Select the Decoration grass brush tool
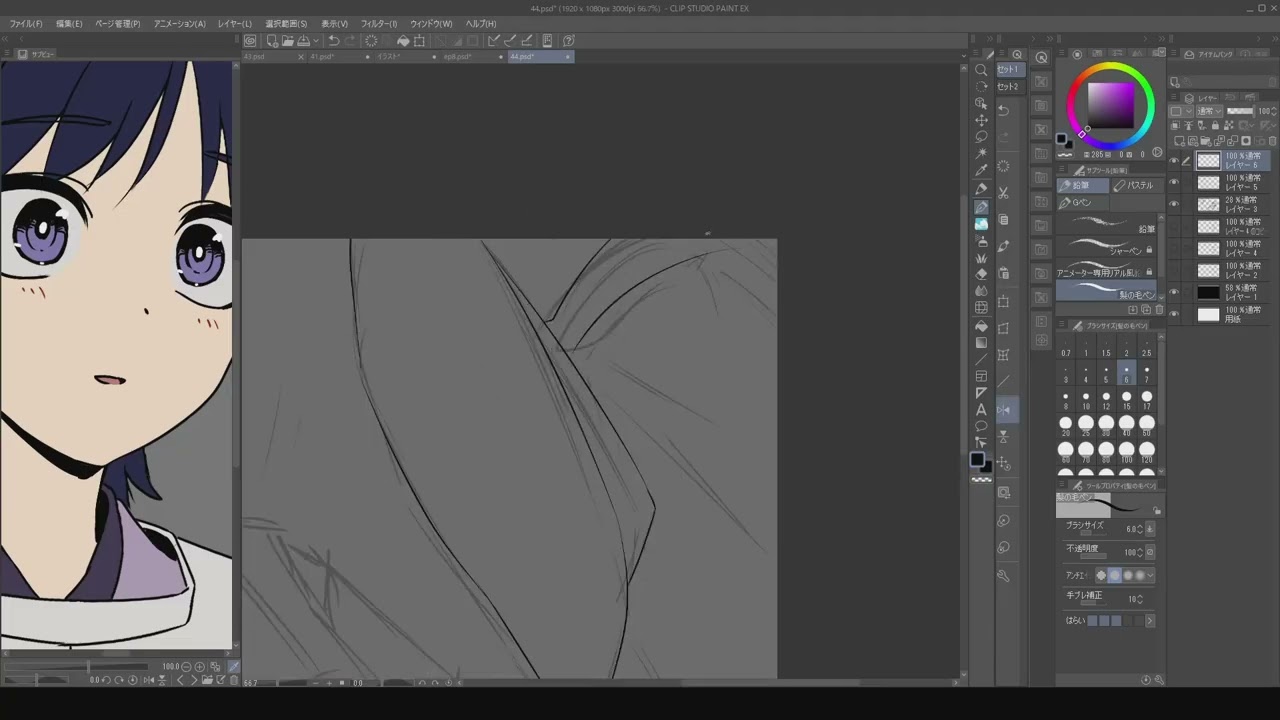This screenshot has width=1280, height=720. click(x=981, y=258)
